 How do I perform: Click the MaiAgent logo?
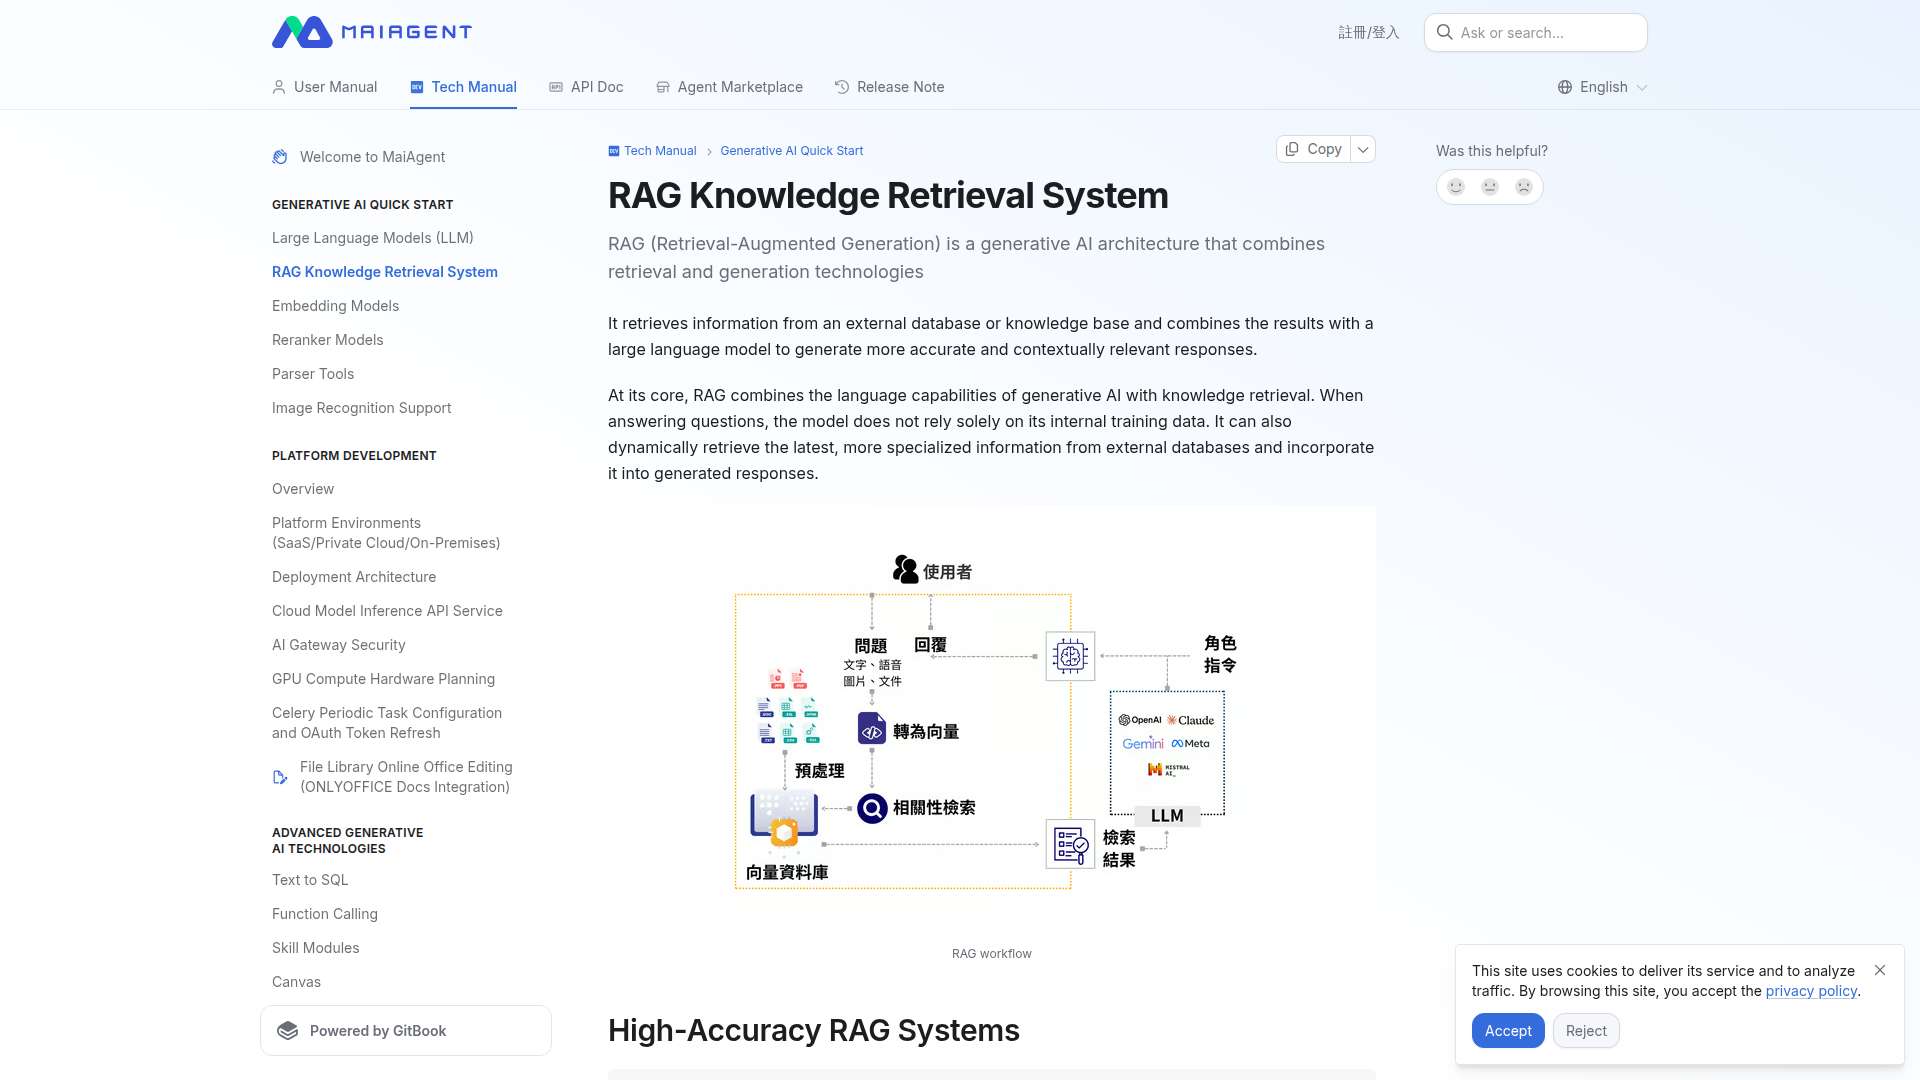(x=371, y=32)
